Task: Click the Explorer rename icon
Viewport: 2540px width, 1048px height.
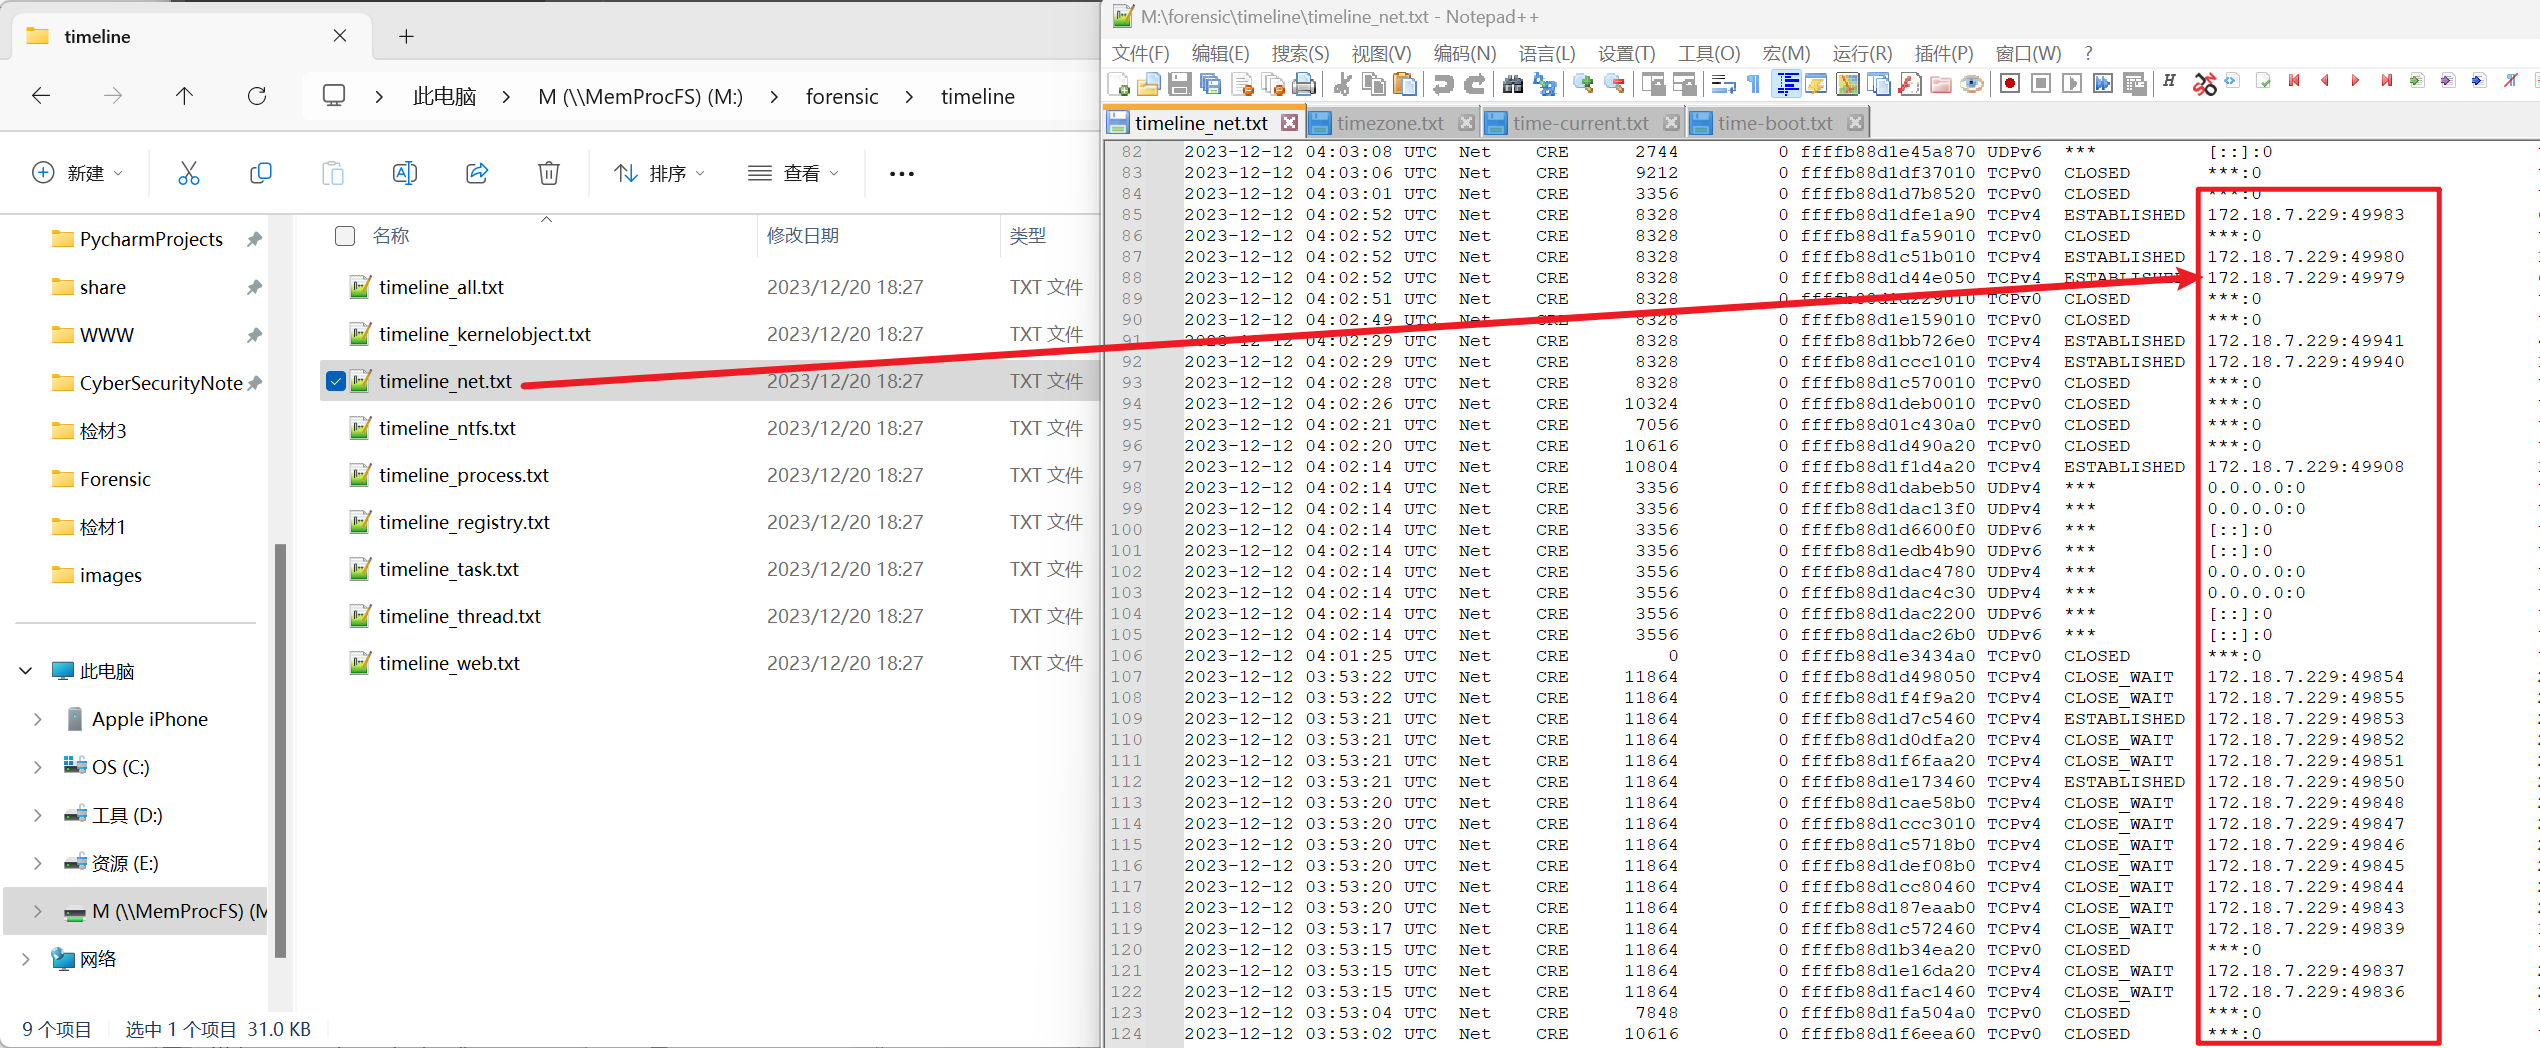Action: coord(405,173)
